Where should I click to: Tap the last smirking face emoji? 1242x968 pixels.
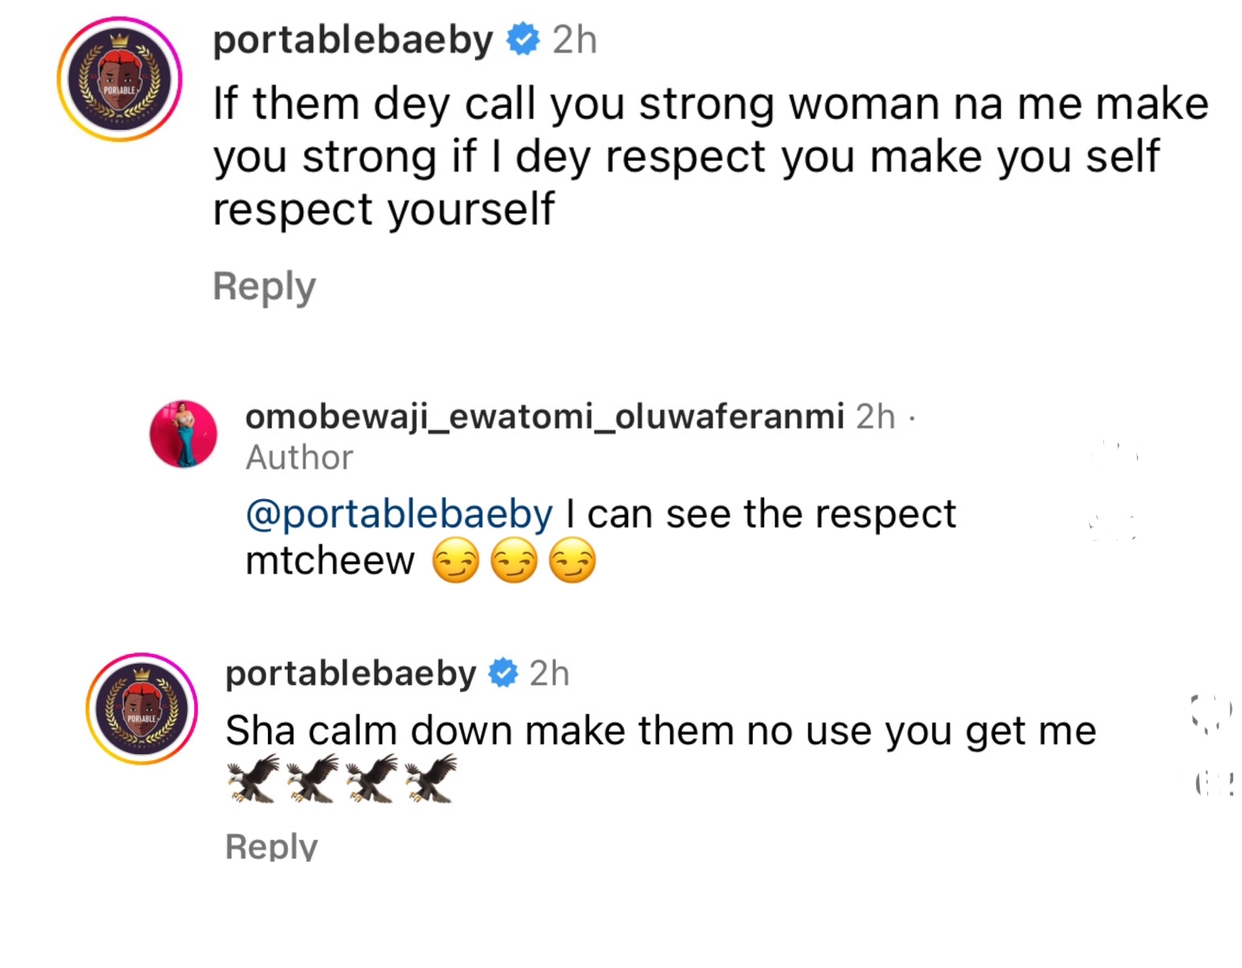pos(572,561)
